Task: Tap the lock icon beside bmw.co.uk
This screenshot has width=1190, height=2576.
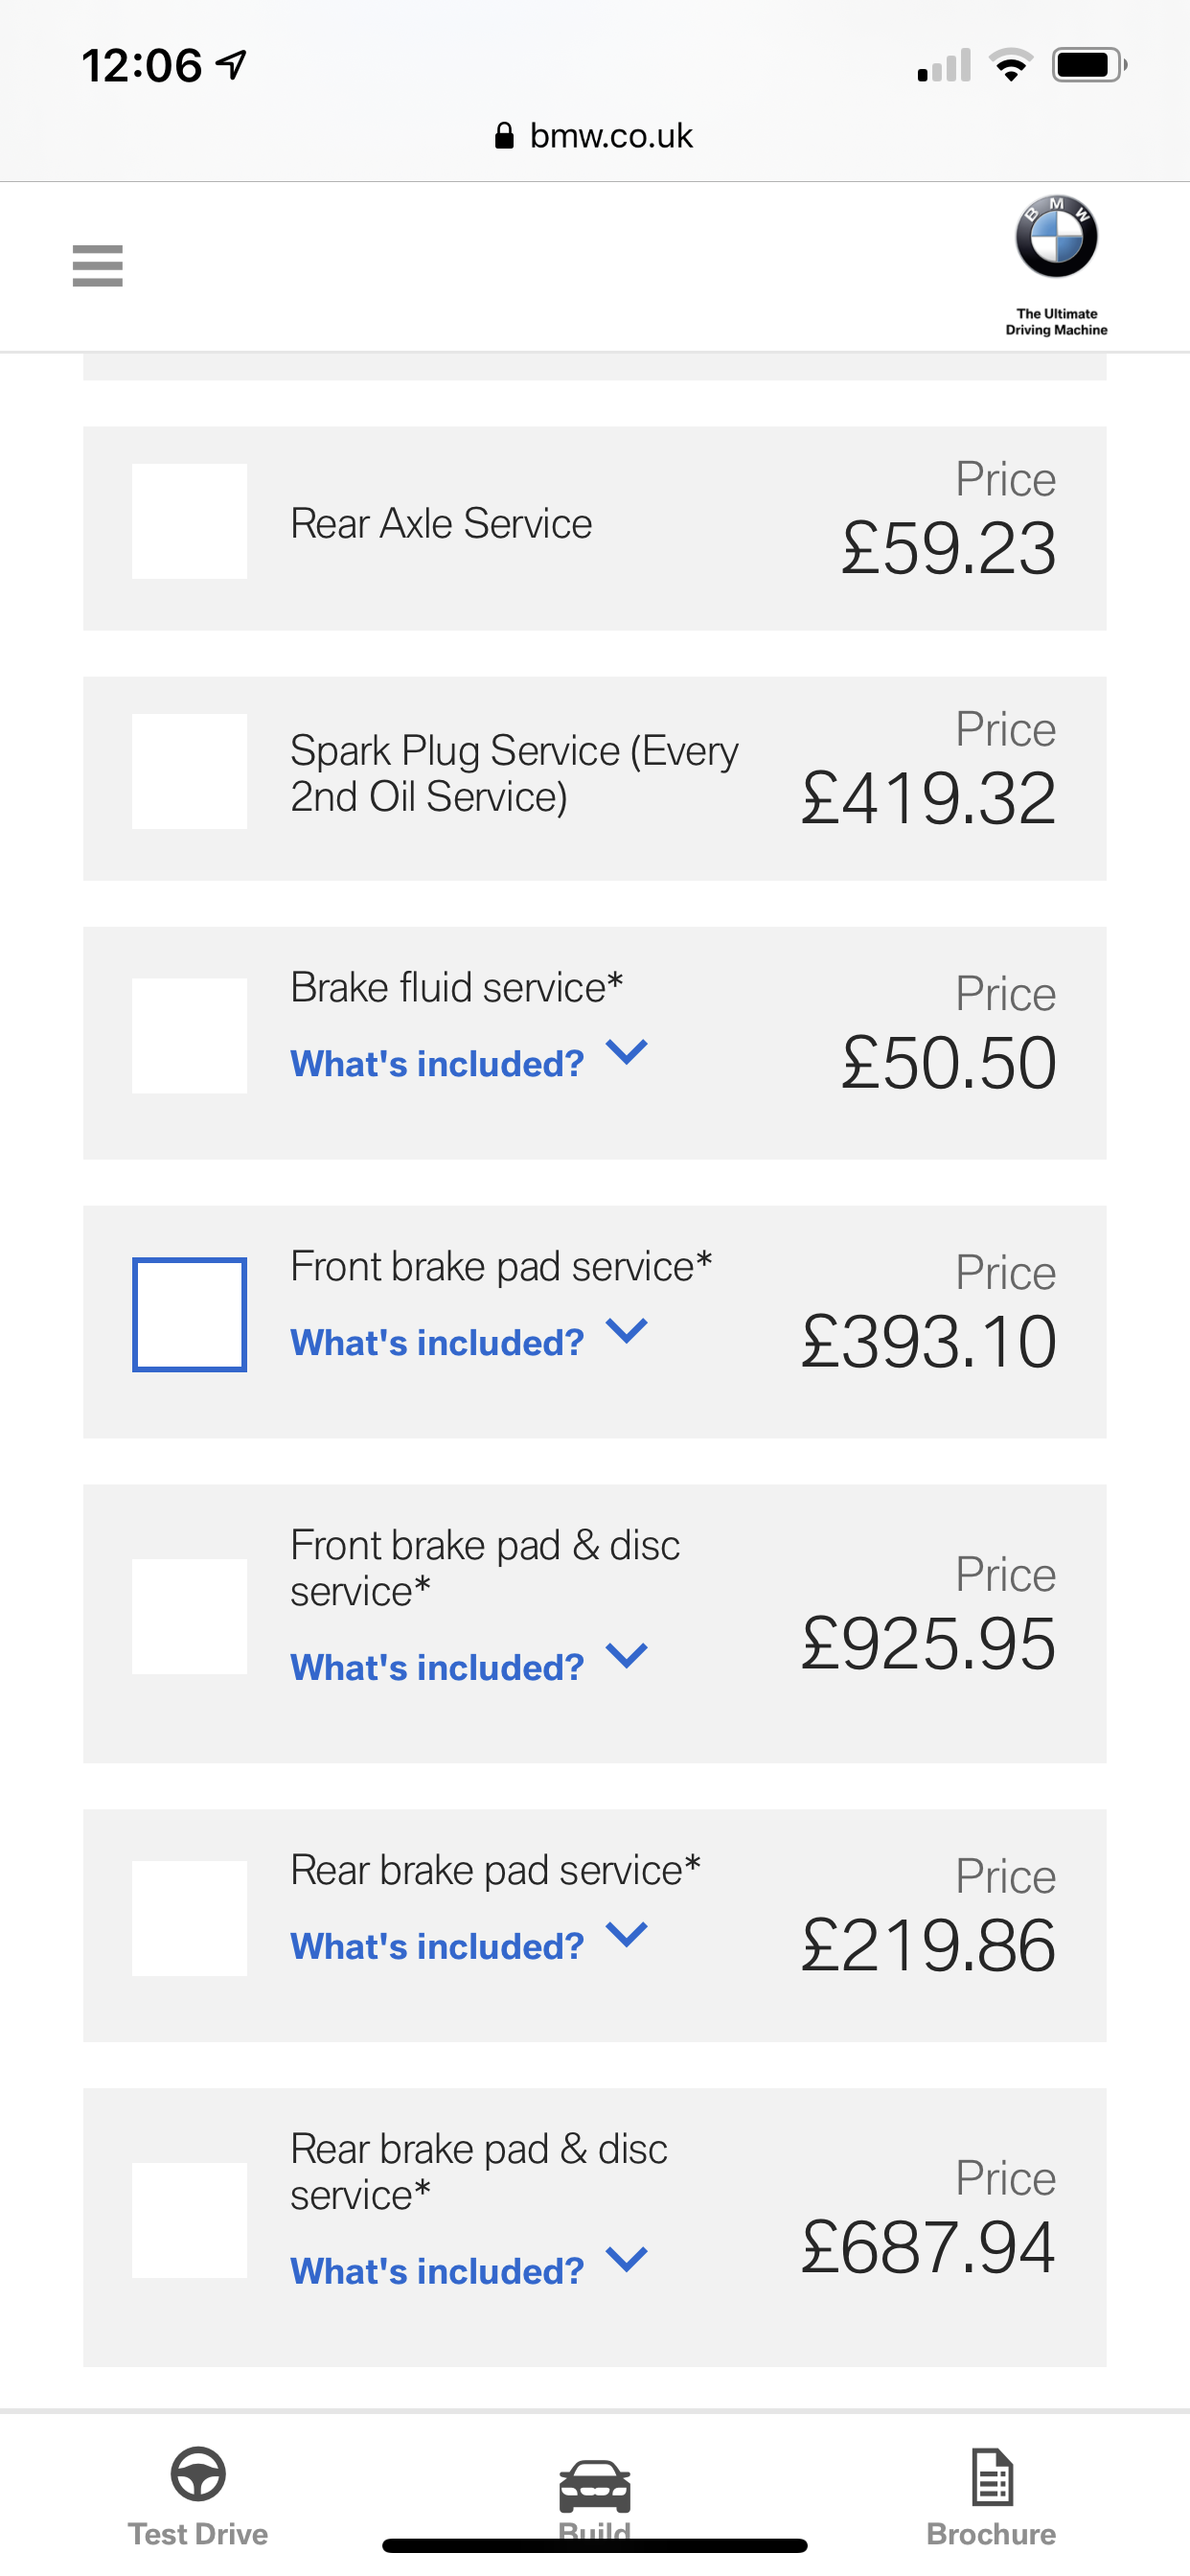Action: click(504, 136)
